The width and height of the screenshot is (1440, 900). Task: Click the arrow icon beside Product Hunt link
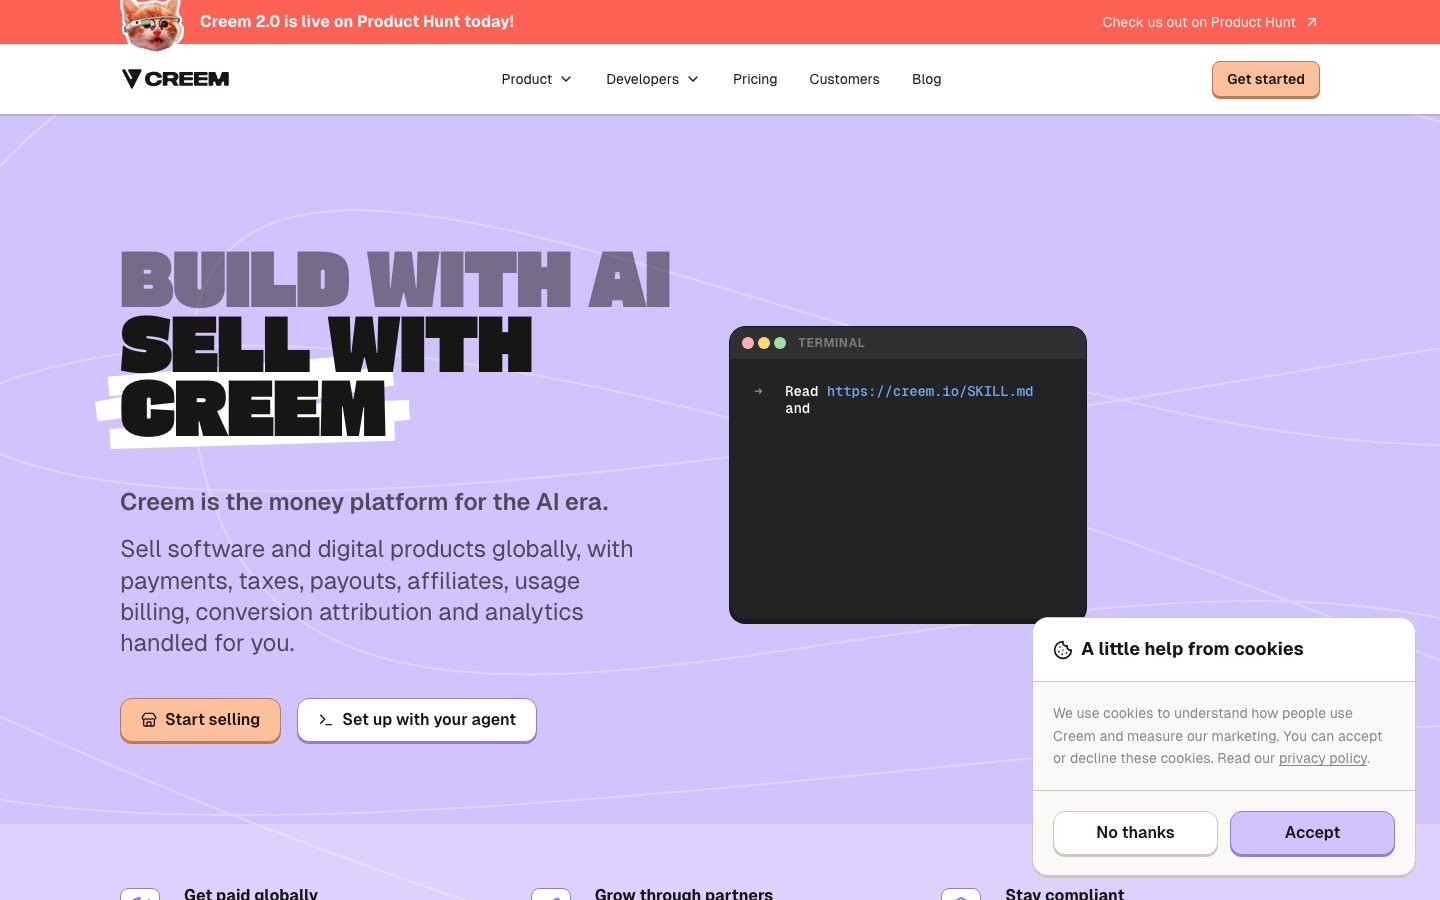point(1312,22)
